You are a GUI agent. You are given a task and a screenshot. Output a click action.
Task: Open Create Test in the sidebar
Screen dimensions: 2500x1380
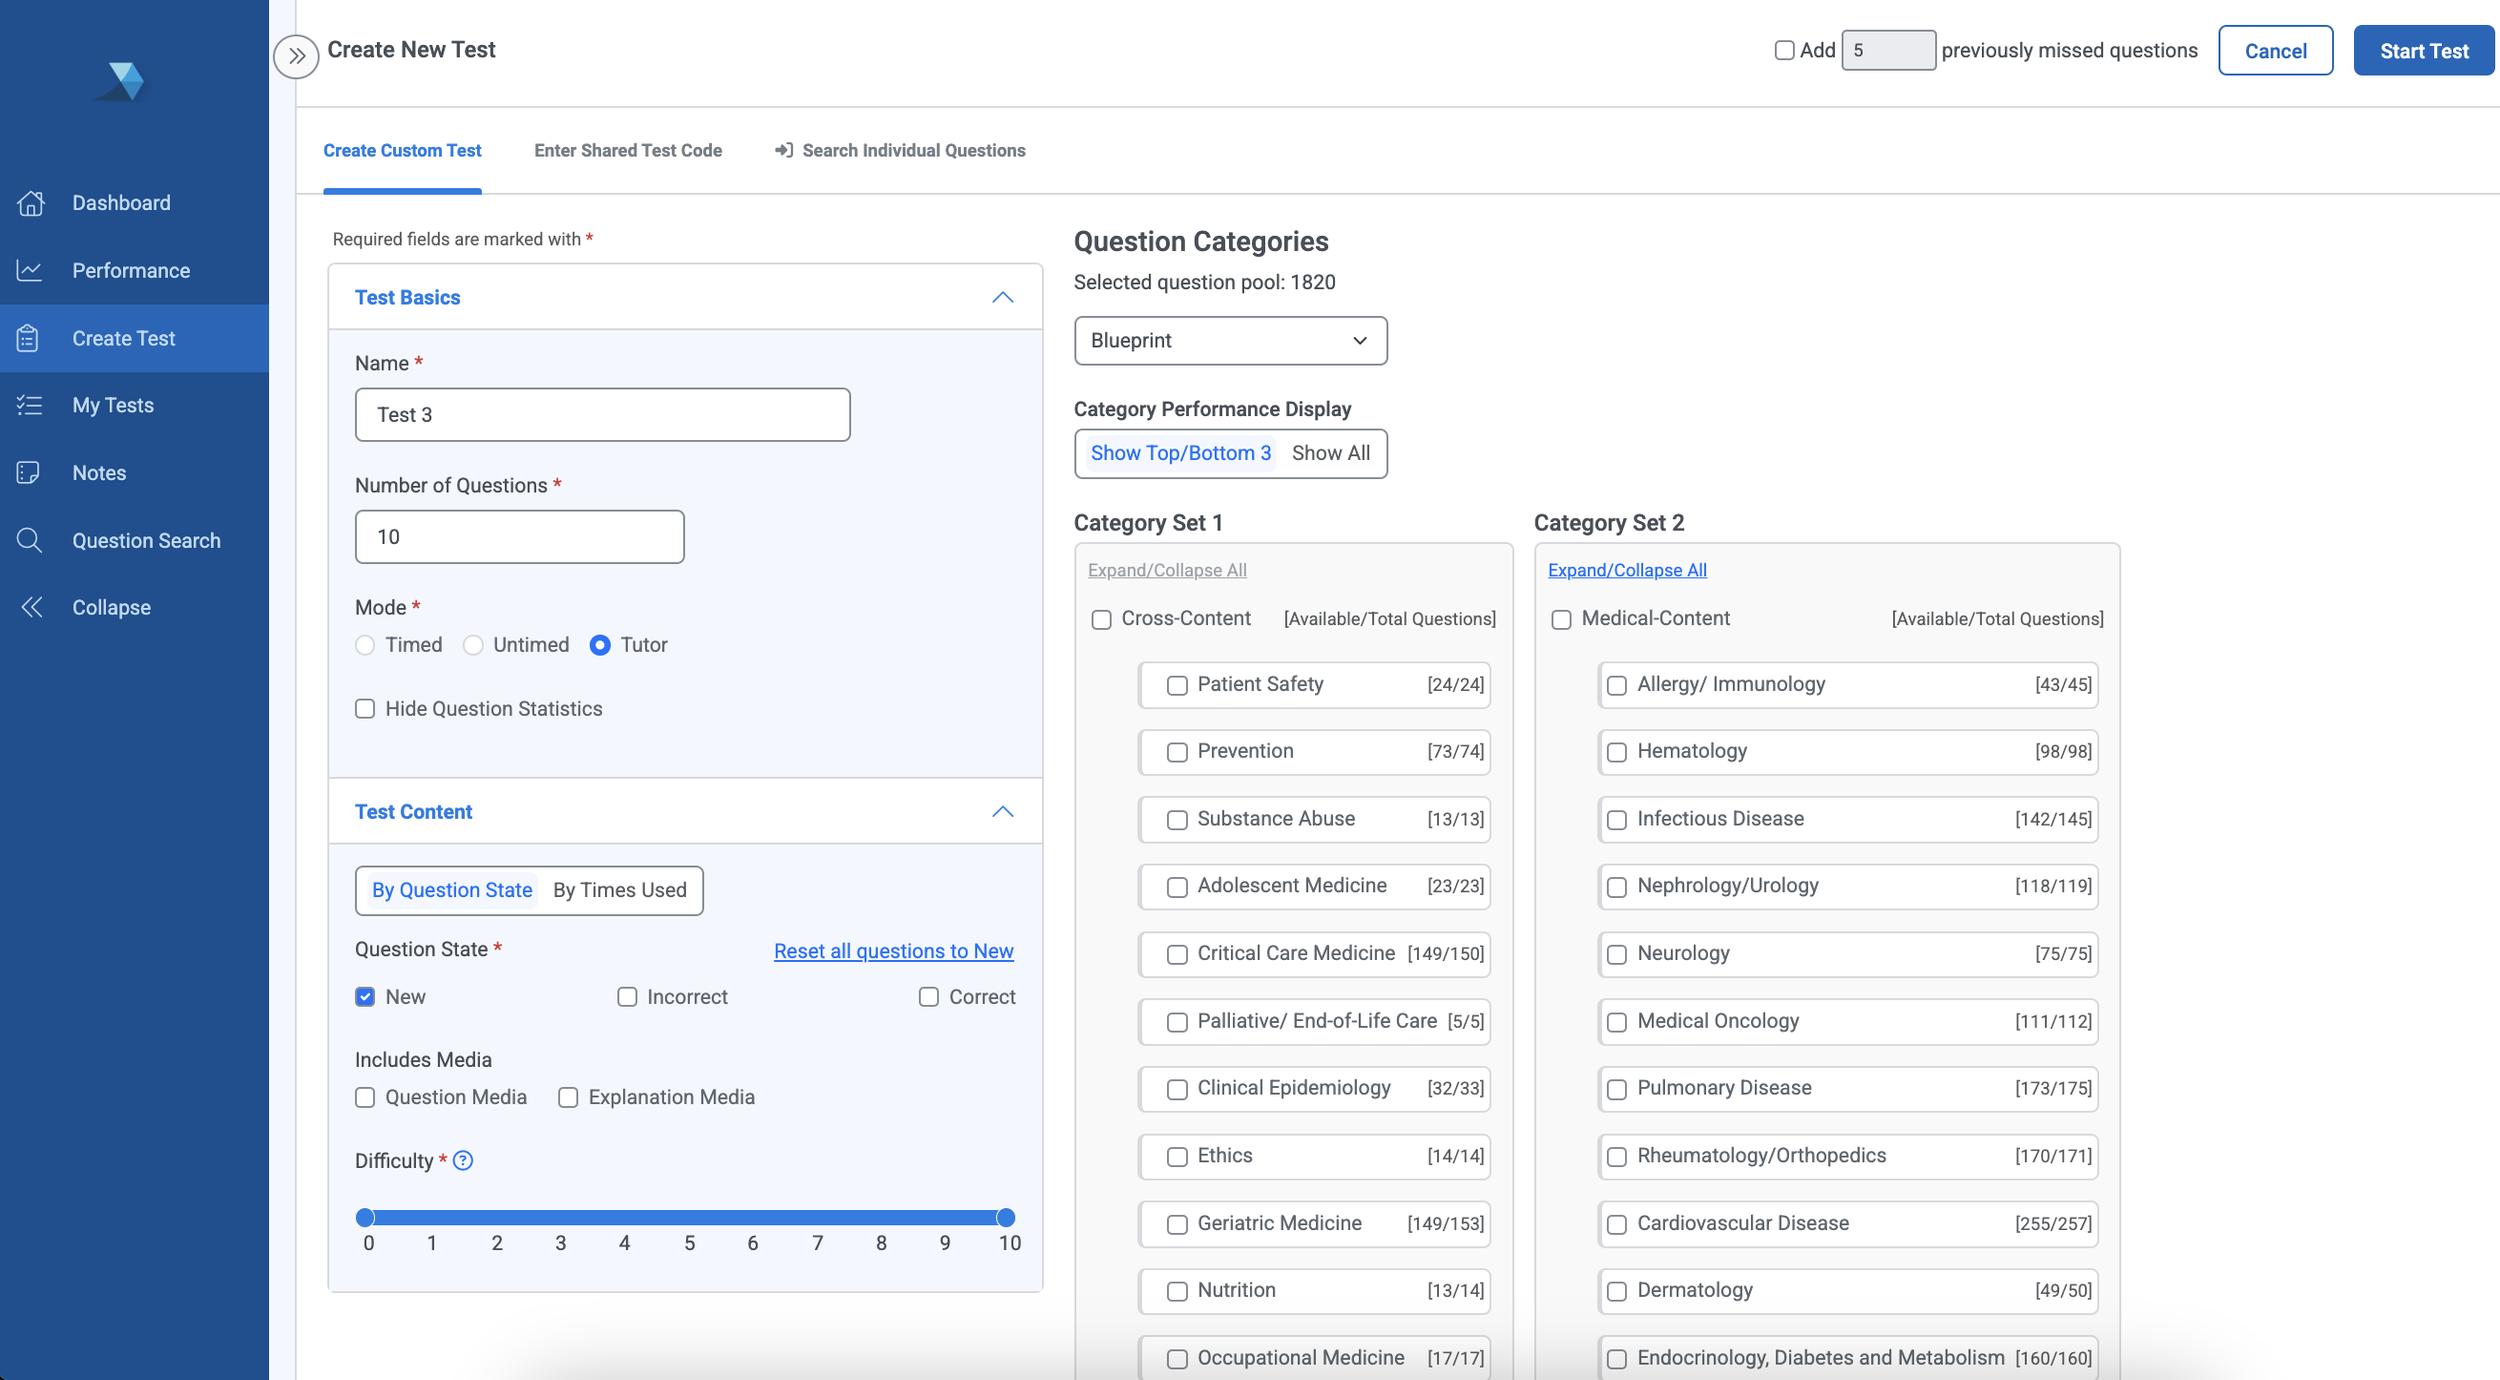tap(123, 338)
